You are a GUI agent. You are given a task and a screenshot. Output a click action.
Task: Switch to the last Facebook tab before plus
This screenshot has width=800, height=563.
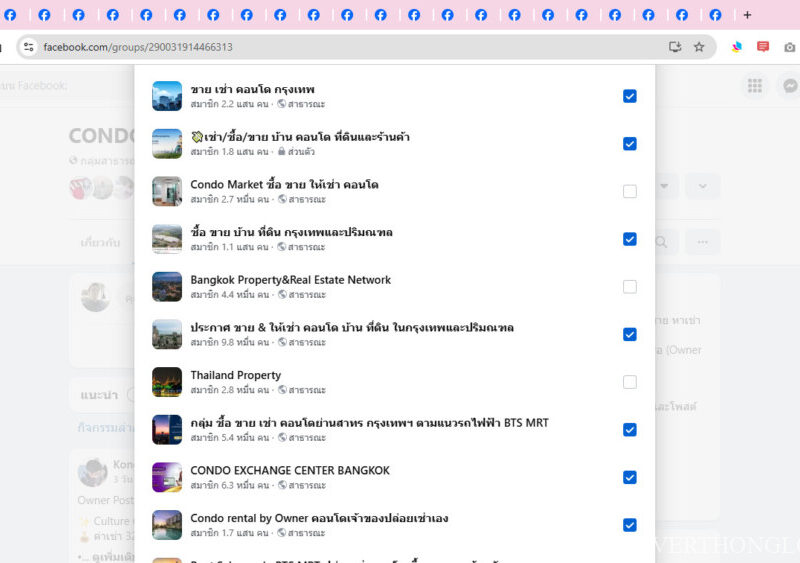click(x=715, y=15)
